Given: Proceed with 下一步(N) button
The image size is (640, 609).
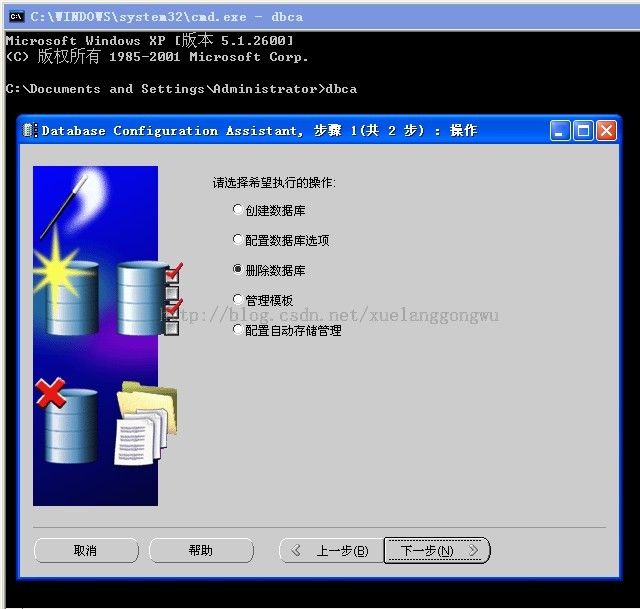Looking at the screenshot, I should pyautogui.click(x=437, y=551).
